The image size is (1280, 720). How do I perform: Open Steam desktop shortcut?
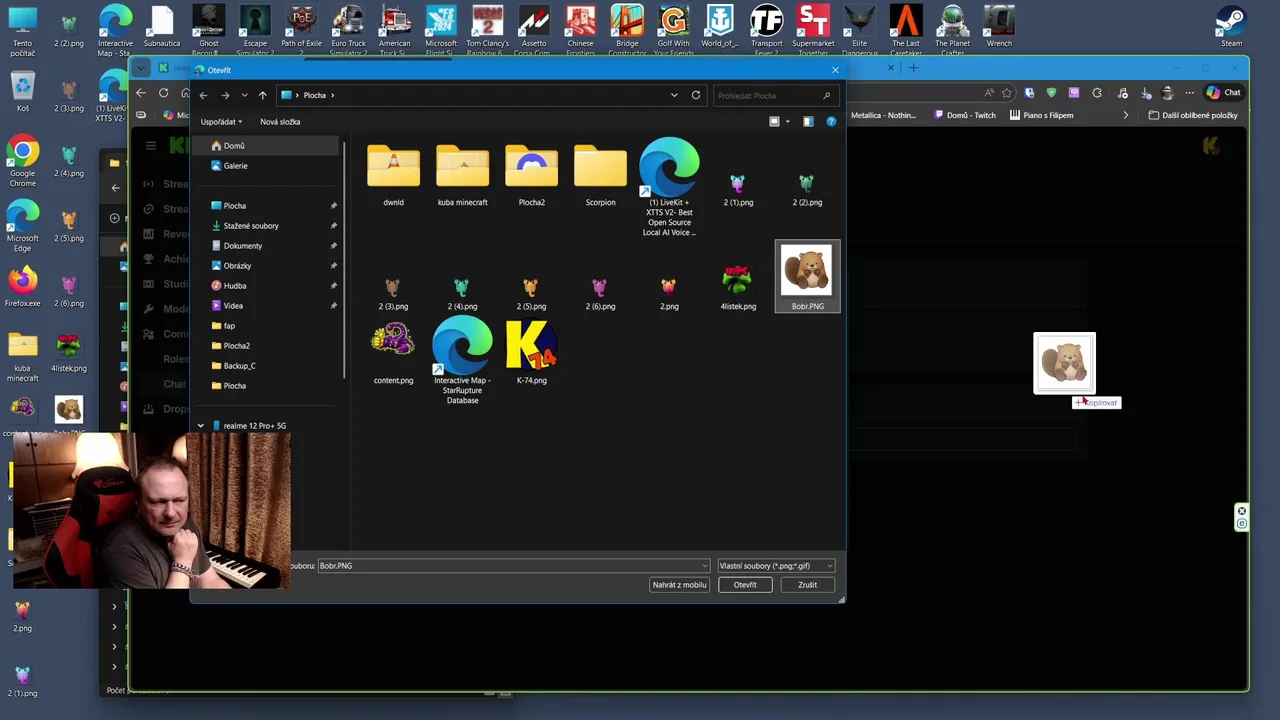tap(1231, 26)
